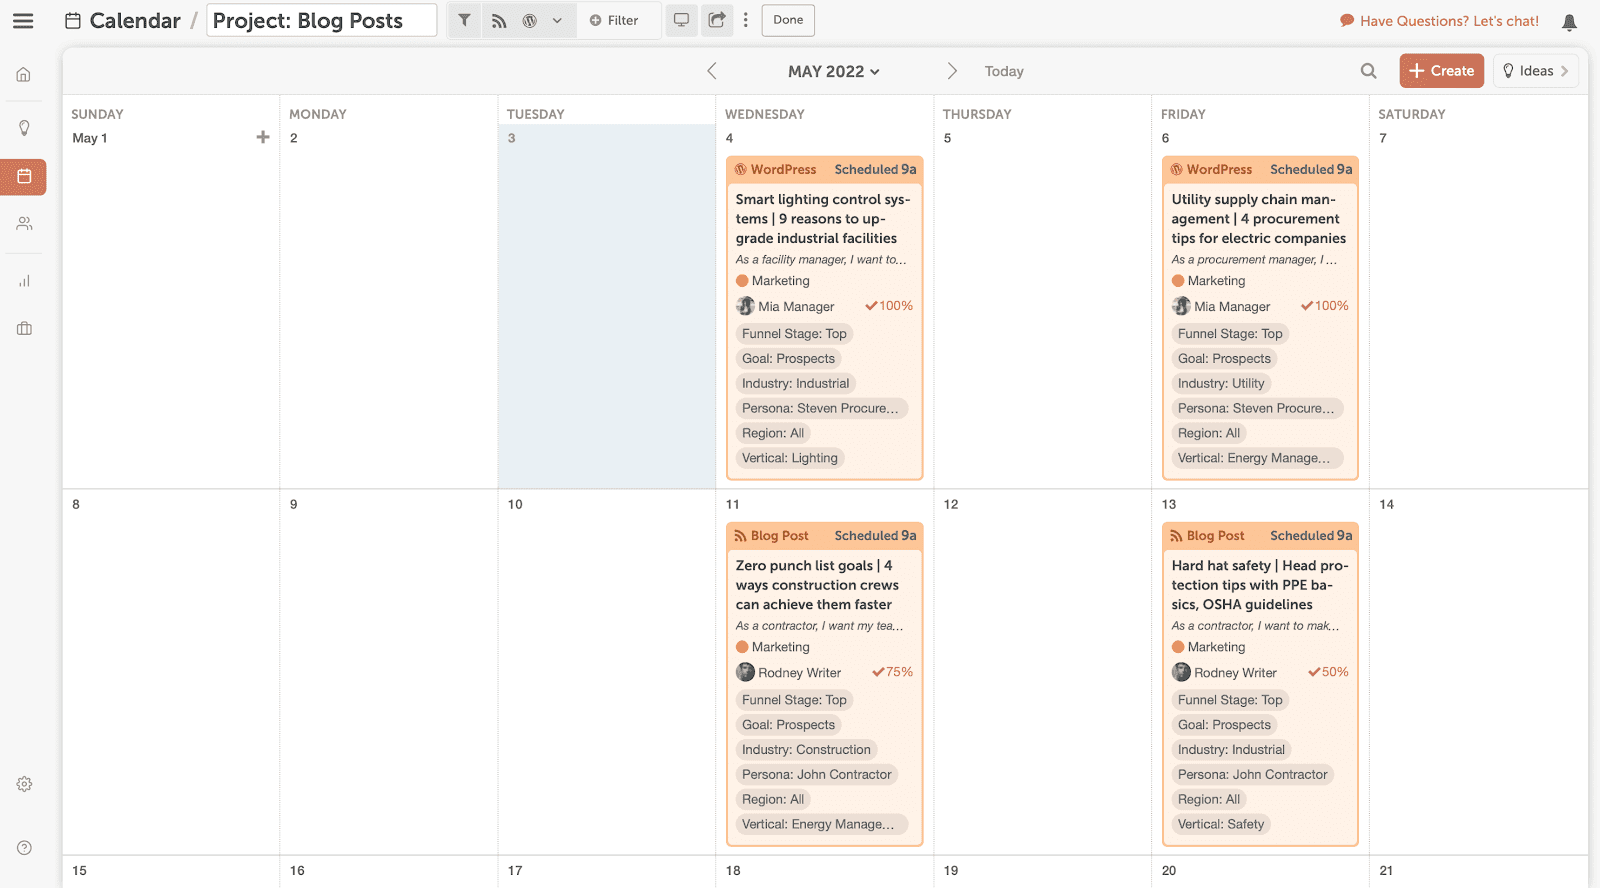Open Utility supply chain management post

coord(1258,219)
